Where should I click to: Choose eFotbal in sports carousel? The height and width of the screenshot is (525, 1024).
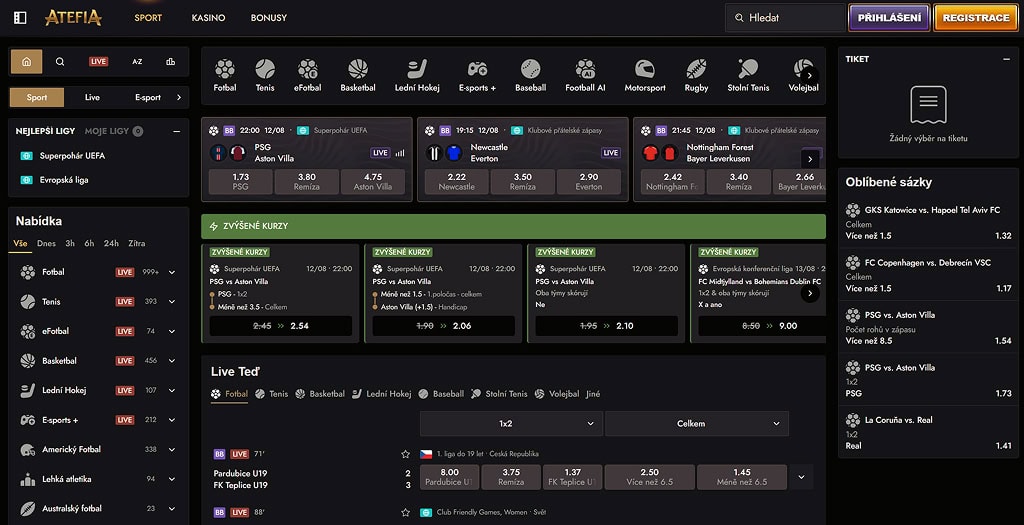(x=308, y=75)
